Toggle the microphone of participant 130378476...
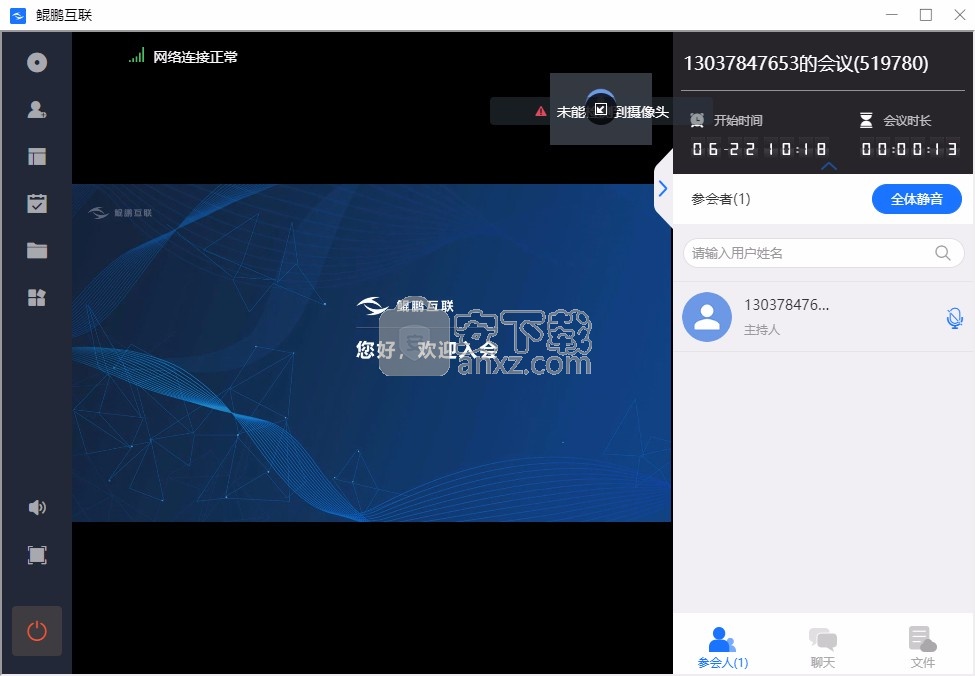This screenshot has width=975, height=676. point(954,318)
